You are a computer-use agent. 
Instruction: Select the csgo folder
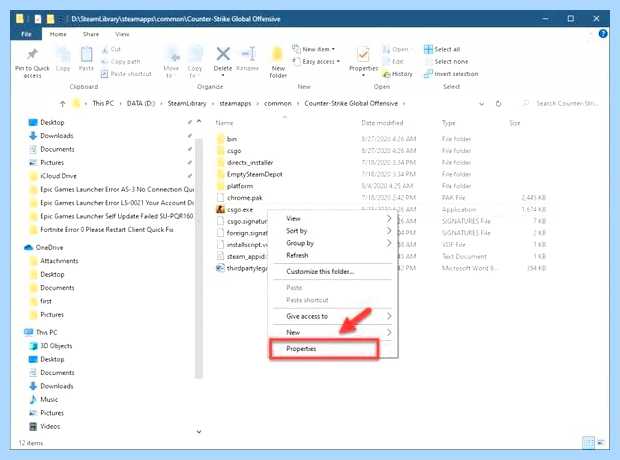tap(234, 151)
